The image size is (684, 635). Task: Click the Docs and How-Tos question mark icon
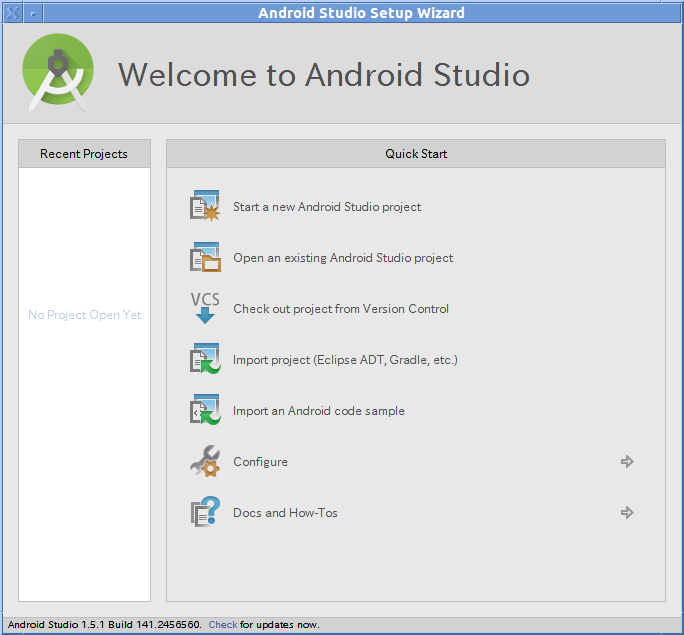(205, 512)
